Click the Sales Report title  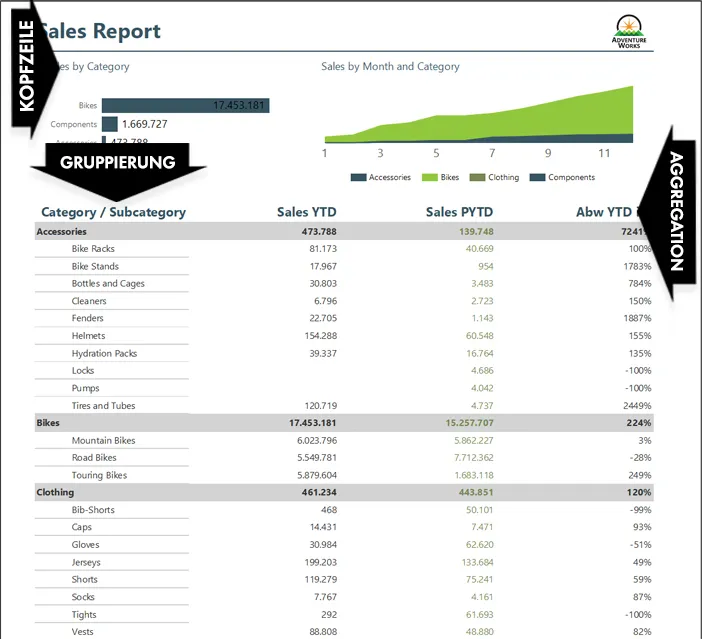(101, 31)
